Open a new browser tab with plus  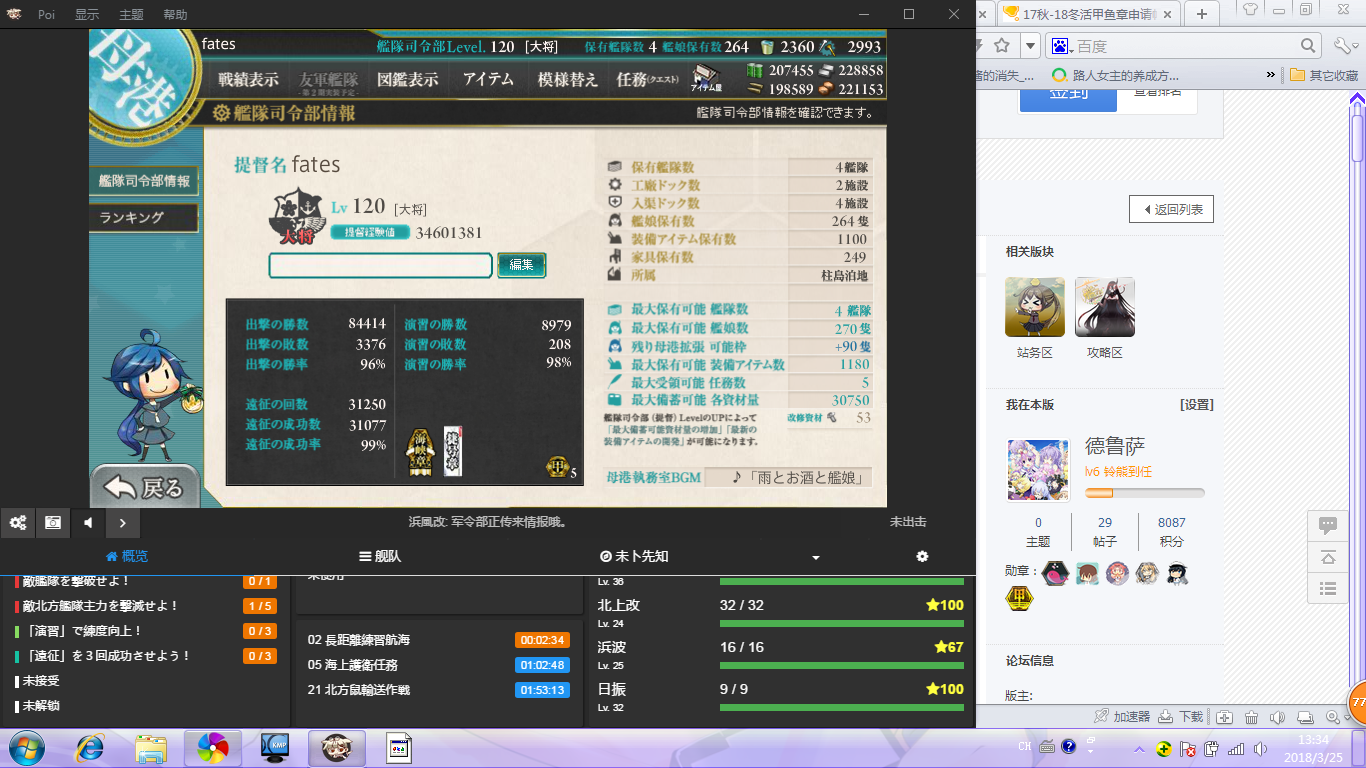point(1201,13)
